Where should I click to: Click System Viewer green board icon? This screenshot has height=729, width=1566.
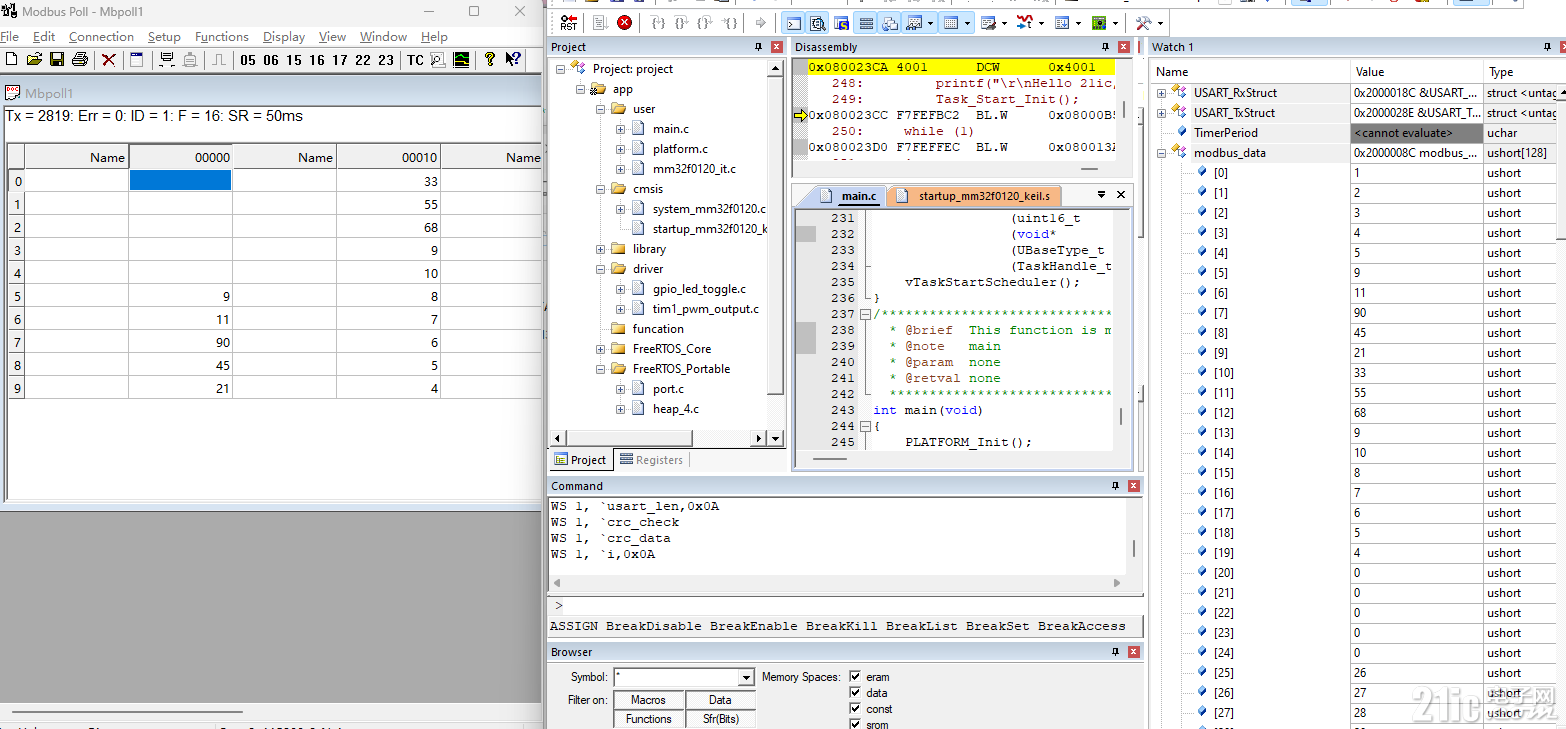pos(1099,23)
